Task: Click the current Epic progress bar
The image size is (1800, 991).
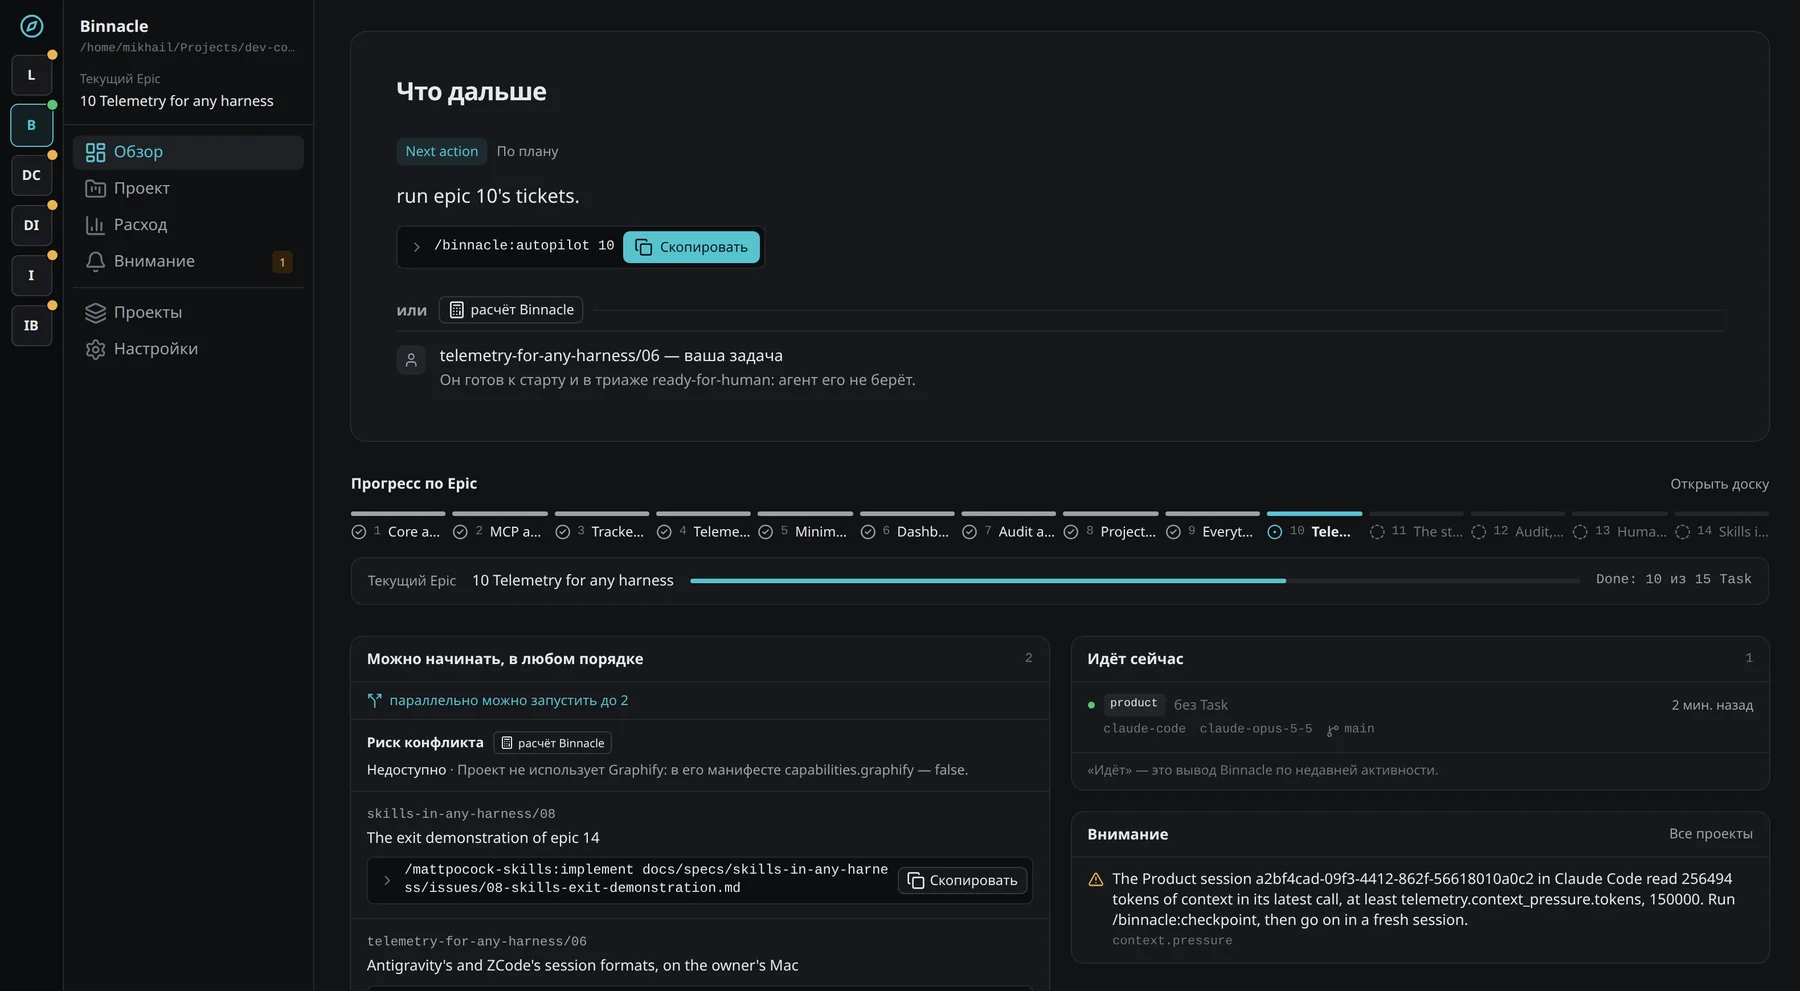Action: coord(1135,581)
